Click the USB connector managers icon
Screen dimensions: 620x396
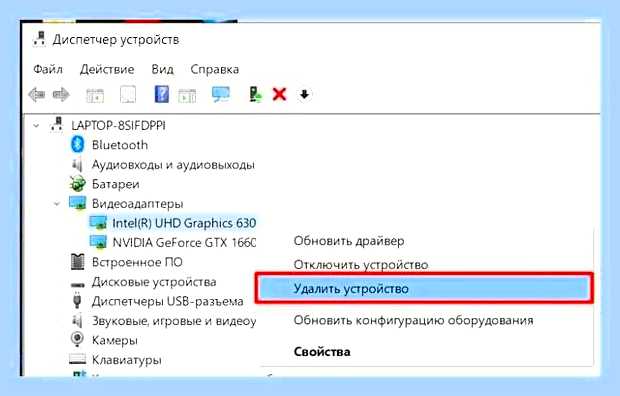pos(78,301)
